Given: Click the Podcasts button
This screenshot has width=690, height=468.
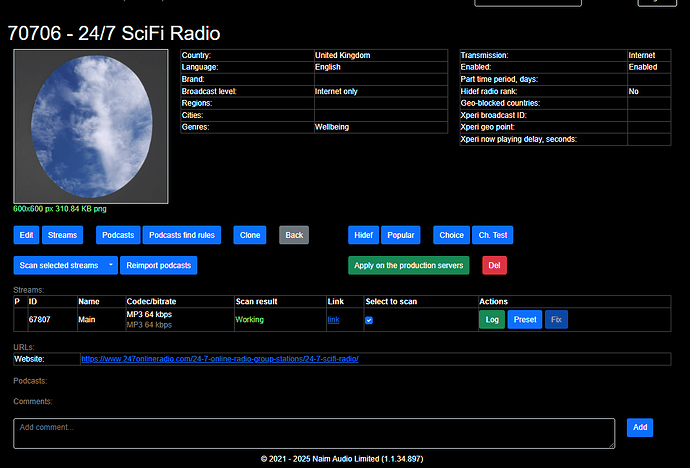Looking at the screenshot, I should (x=118, y=235).
